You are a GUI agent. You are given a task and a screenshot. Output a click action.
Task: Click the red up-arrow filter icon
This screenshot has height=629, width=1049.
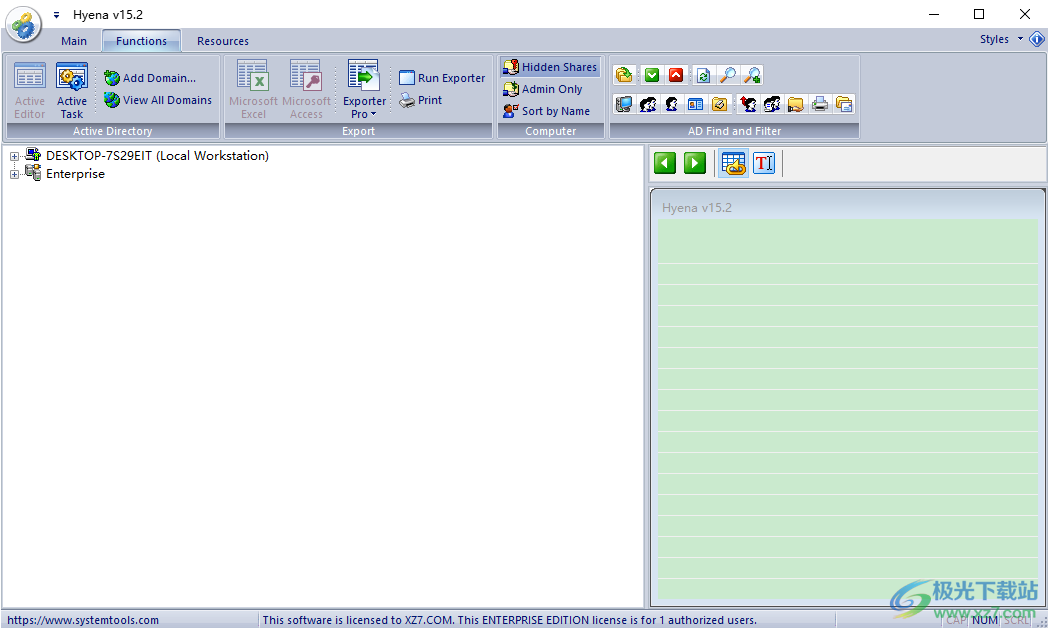676,75
